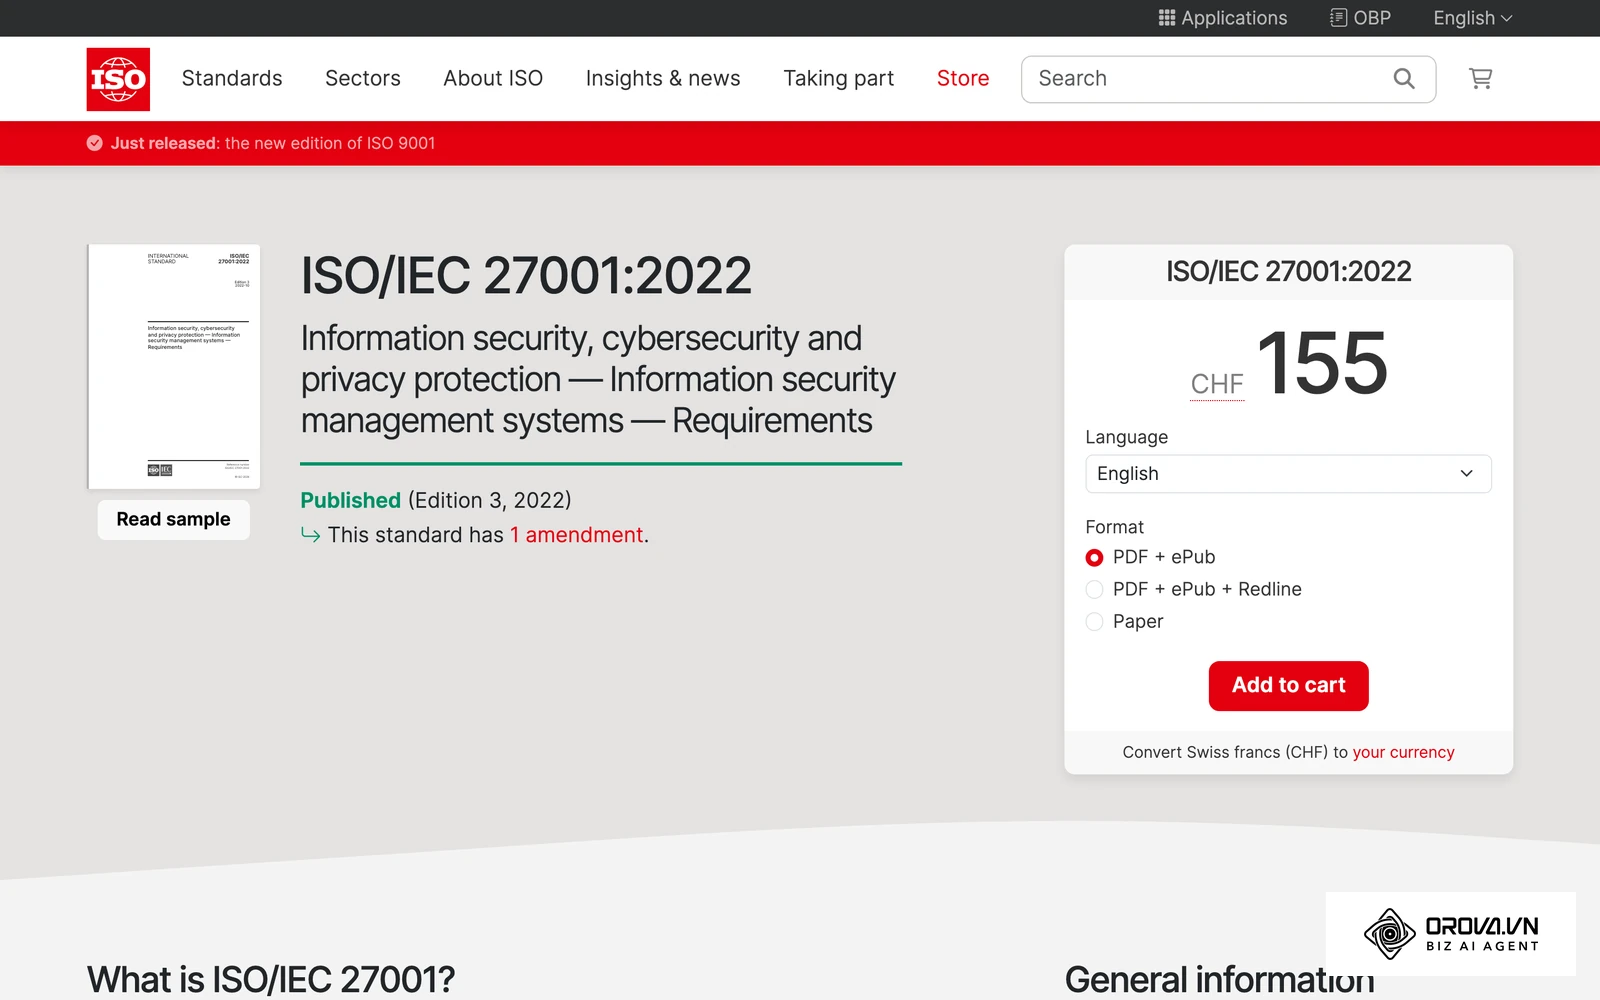Open the Taking part menu
The image size is (1600, 1000).
click(x=838, y=78)
